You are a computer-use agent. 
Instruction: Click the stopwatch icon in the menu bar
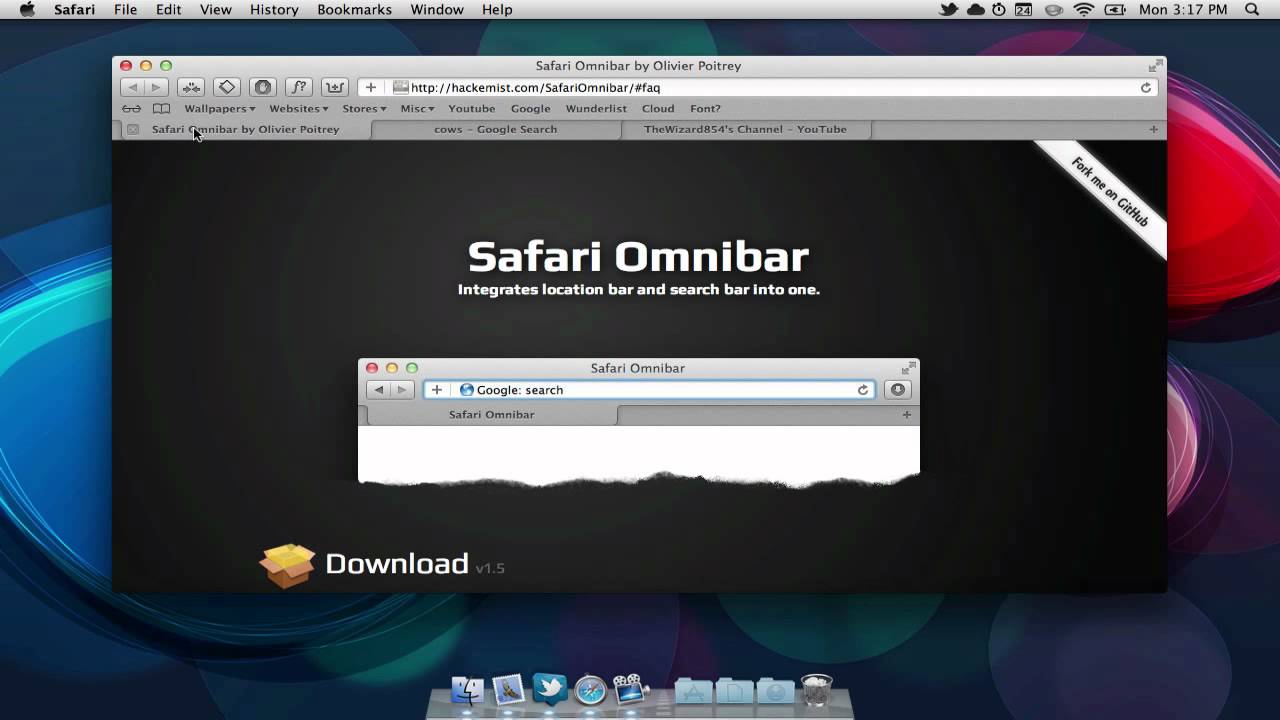pyautogui.click(x=999, y=9)
